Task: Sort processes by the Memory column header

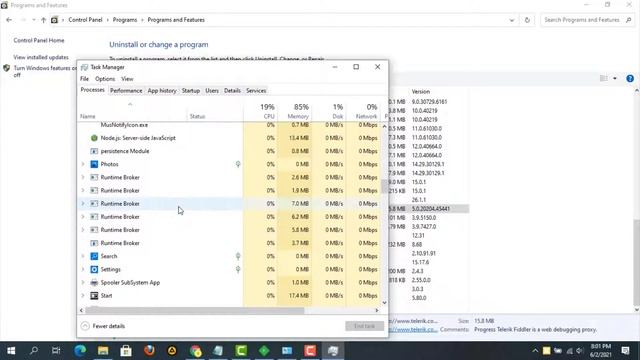Action: pos(295,111)
